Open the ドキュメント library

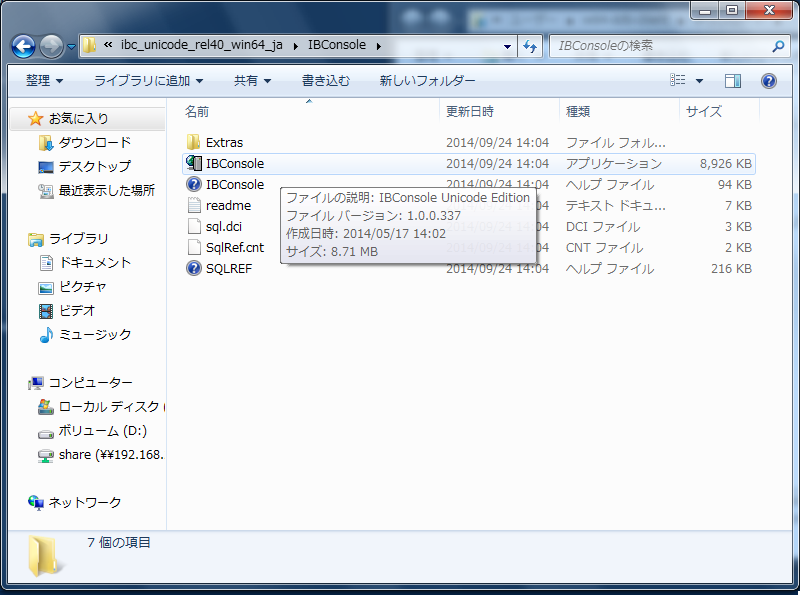tap(95, 262)
